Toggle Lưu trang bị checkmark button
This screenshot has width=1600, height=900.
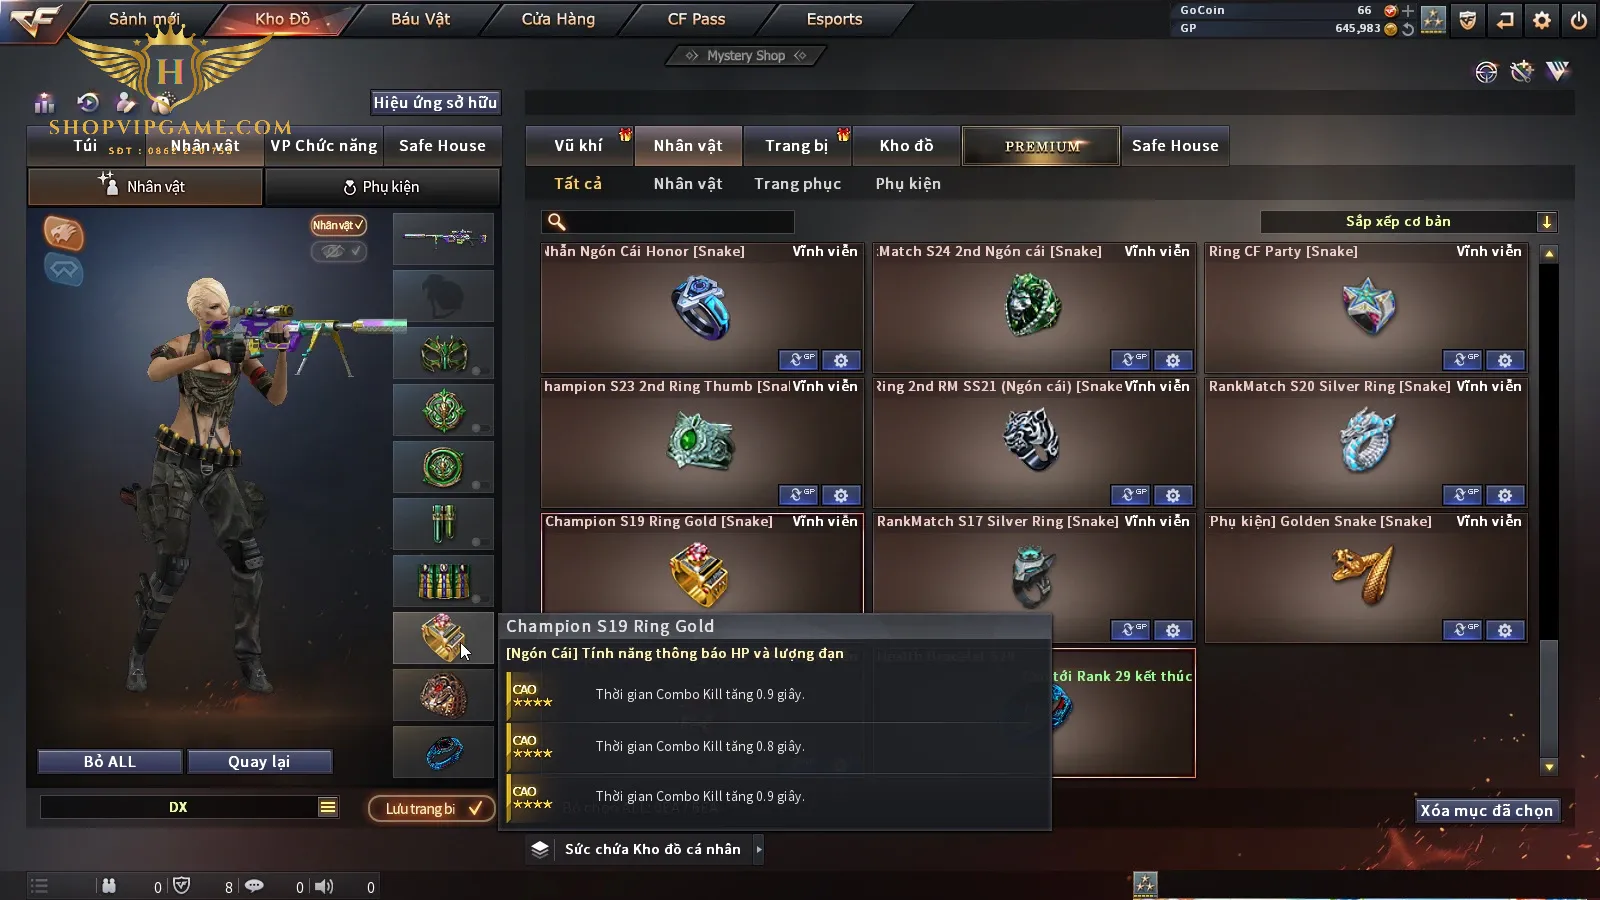click(x=432, y=809)
